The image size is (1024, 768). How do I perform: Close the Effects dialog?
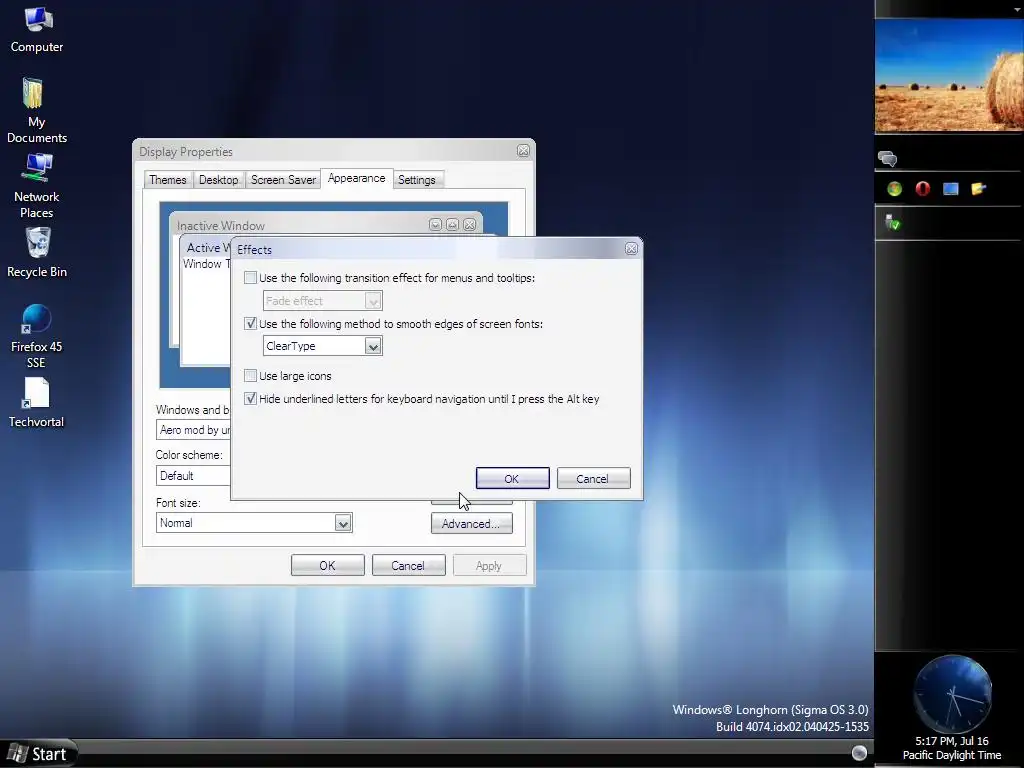632,249
